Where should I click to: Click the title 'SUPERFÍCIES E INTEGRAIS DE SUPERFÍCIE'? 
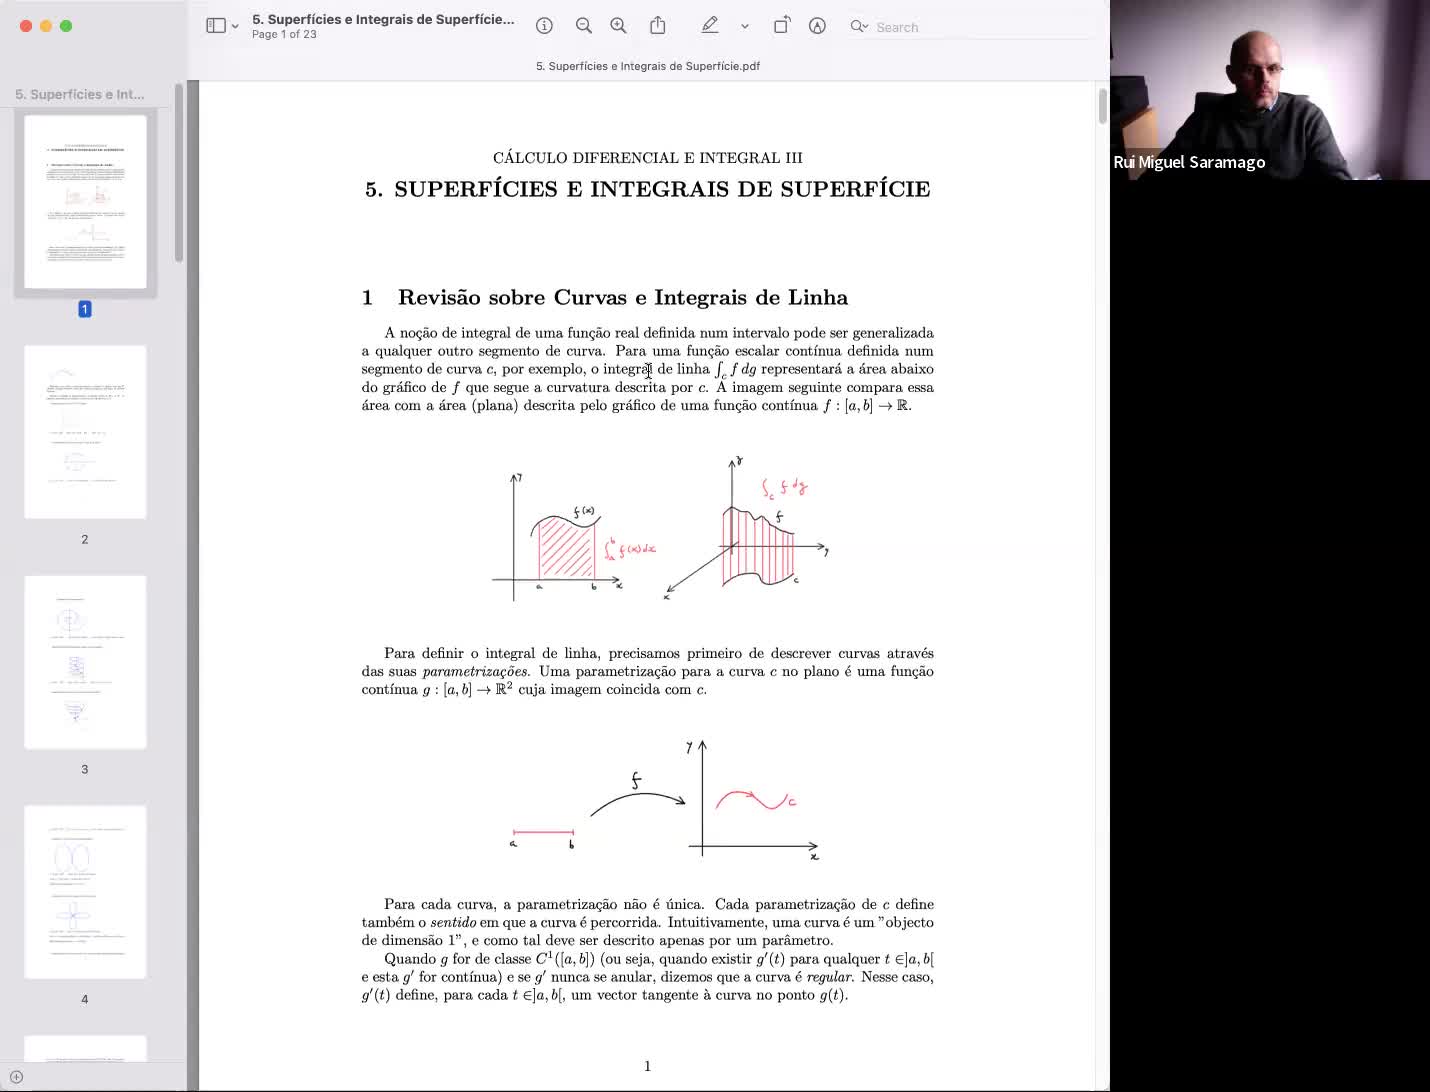coord(662,189)
